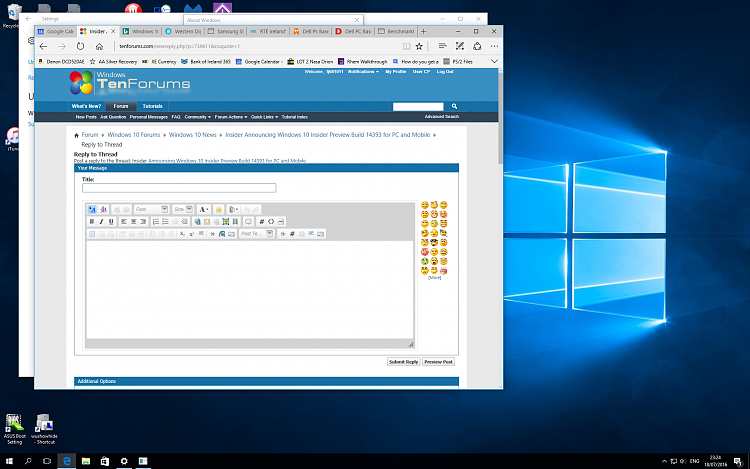Open the Size dropdown in the editor
This screenshot has width=750, height=469.
[183, 209]
